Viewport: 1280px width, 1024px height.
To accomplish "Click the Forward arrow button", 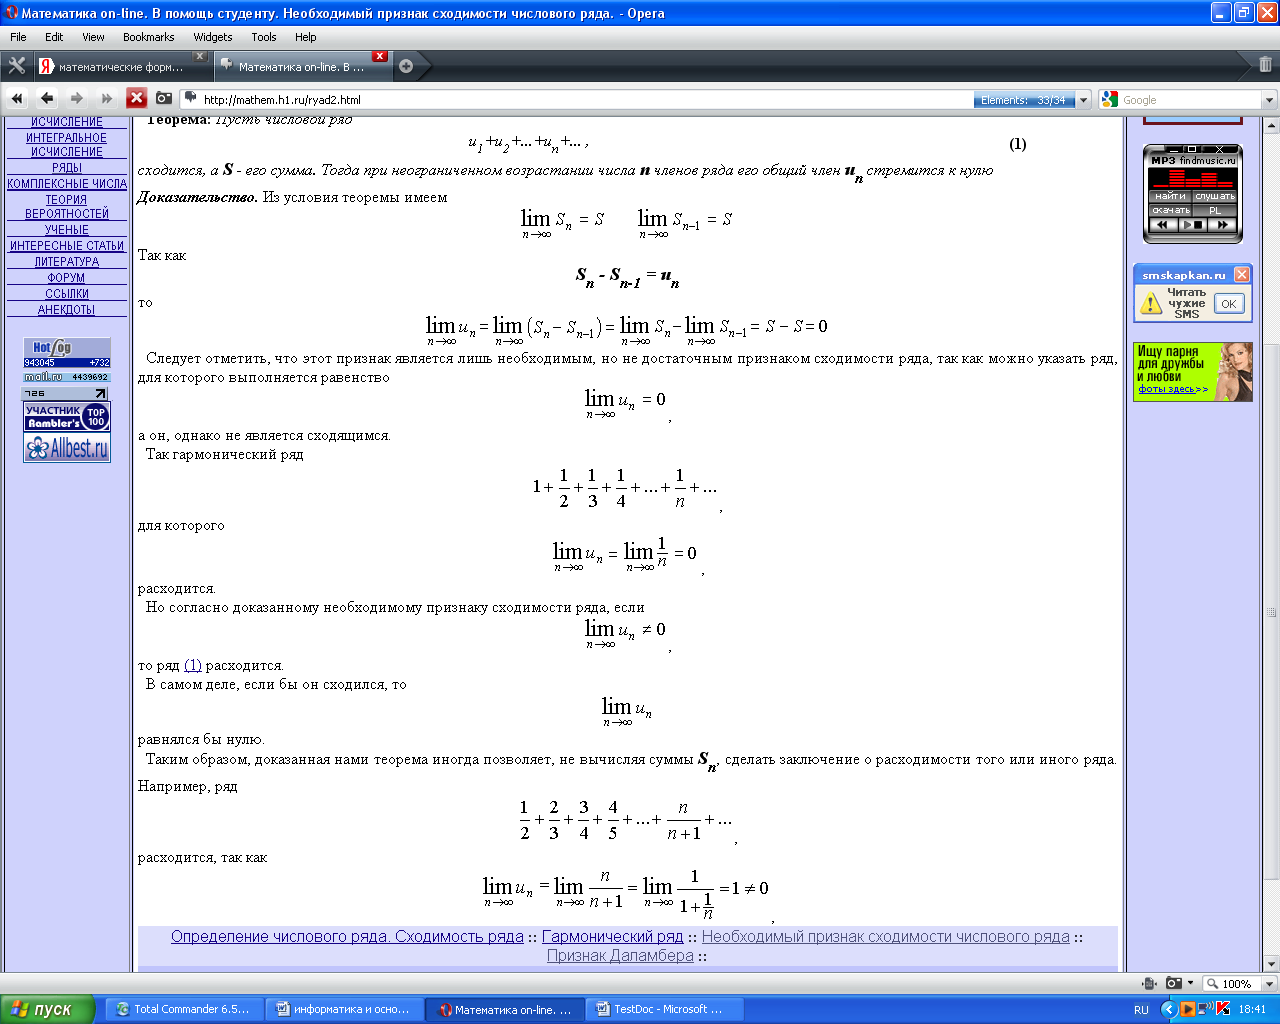I will click(x=77, y=98).
